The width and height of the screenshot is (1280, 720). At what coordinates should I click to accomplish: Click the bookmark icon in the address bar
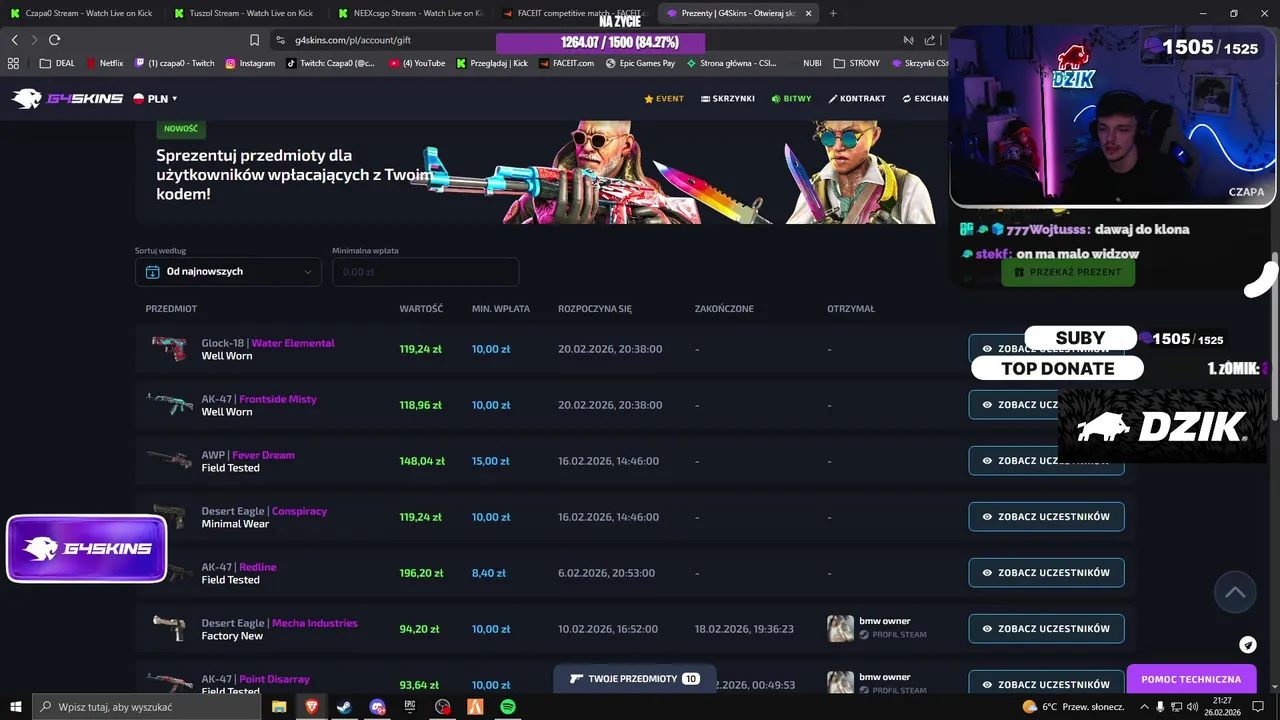click(254, 40)
